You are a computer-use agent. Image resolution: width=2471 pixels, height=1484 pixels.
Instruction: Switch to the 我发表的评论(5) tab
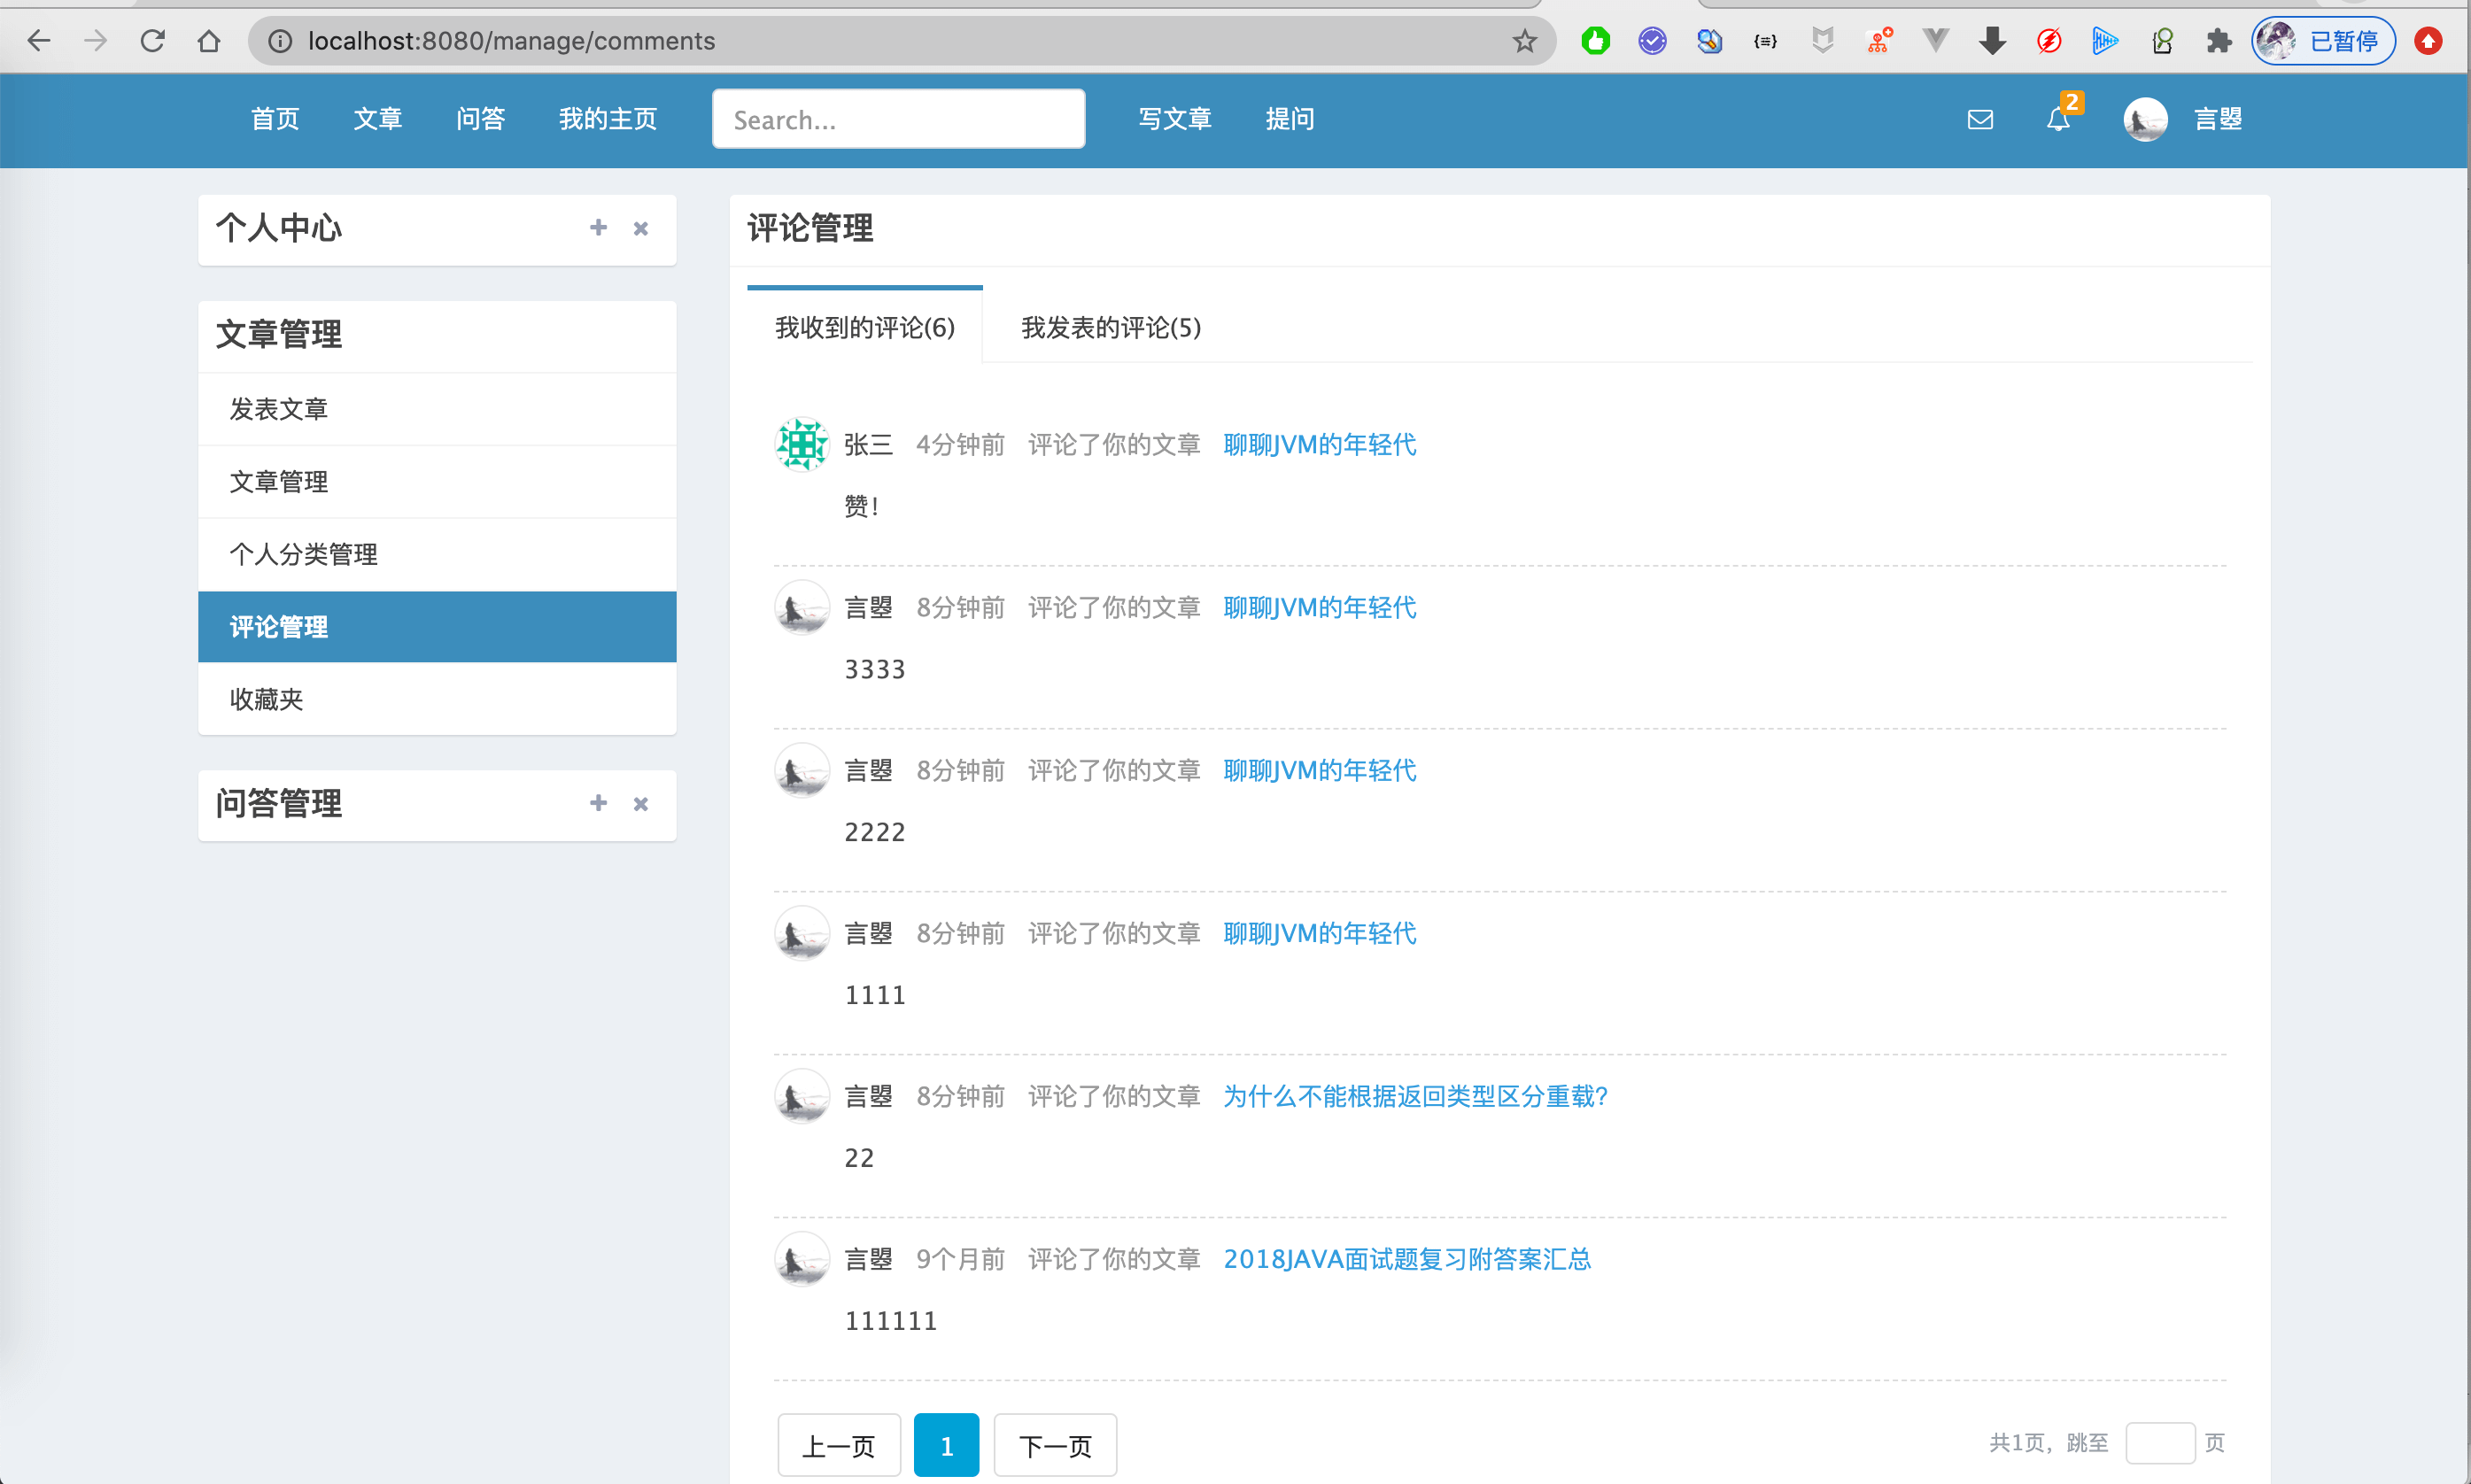(x=1110, y=328)
